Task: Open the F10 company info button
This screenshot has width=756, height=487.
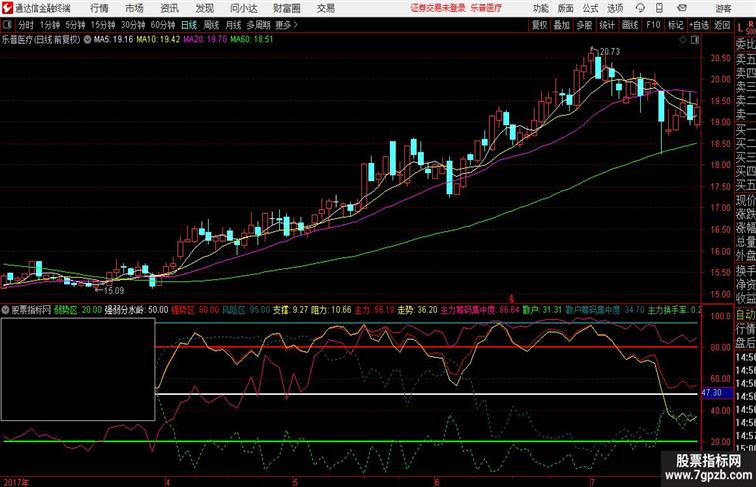Action: (x=653, y=25)
